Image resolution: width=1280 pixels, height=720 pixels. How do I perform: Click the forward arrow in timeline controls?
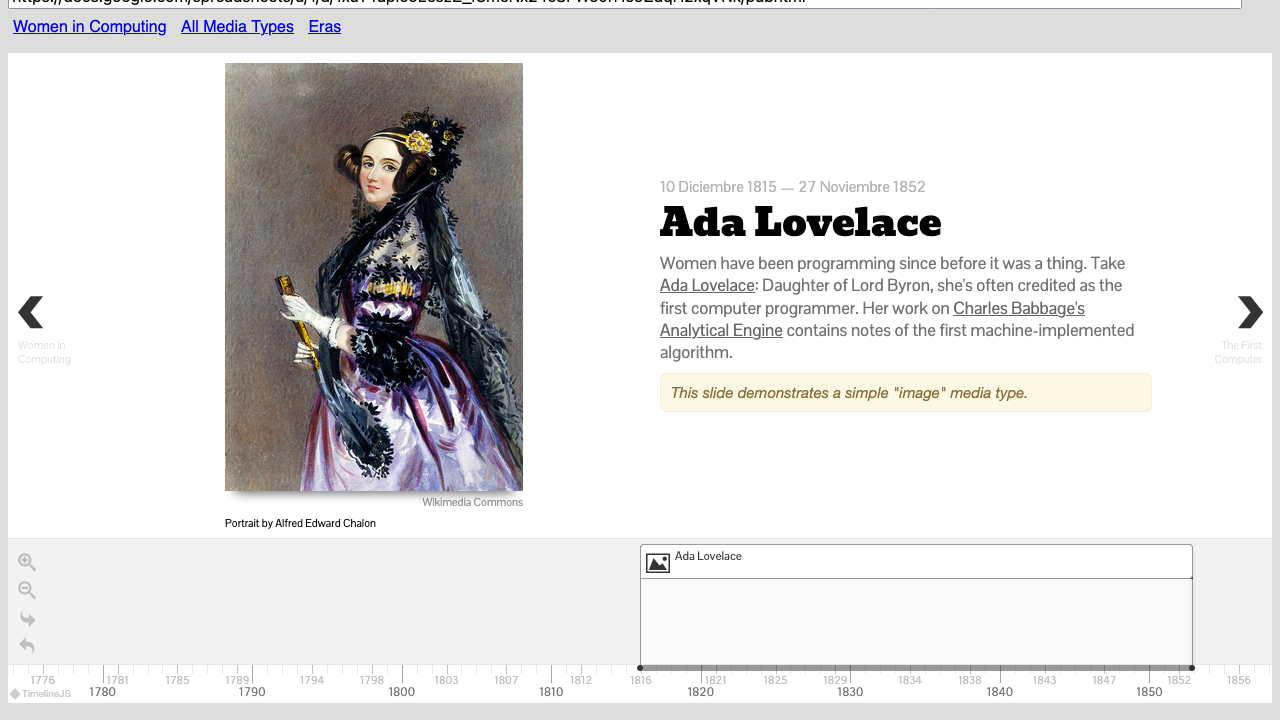(27, 618)
